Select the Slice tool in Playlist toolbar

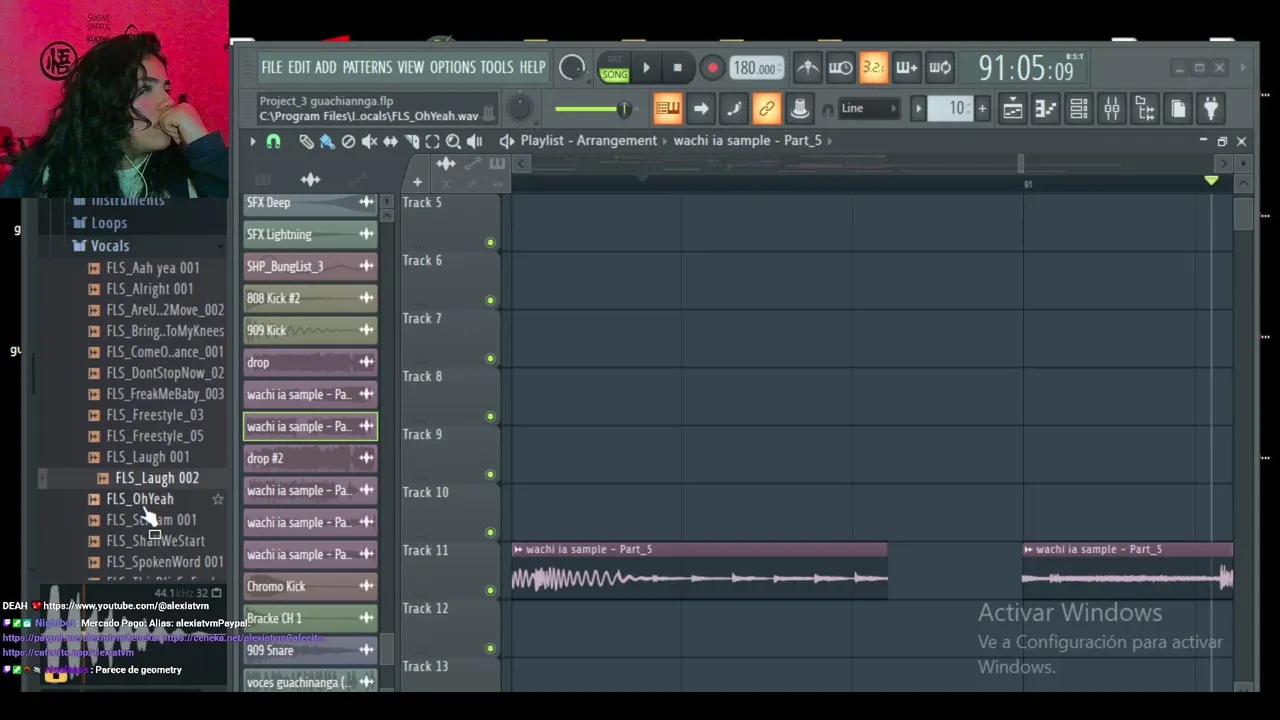[411, 141]
